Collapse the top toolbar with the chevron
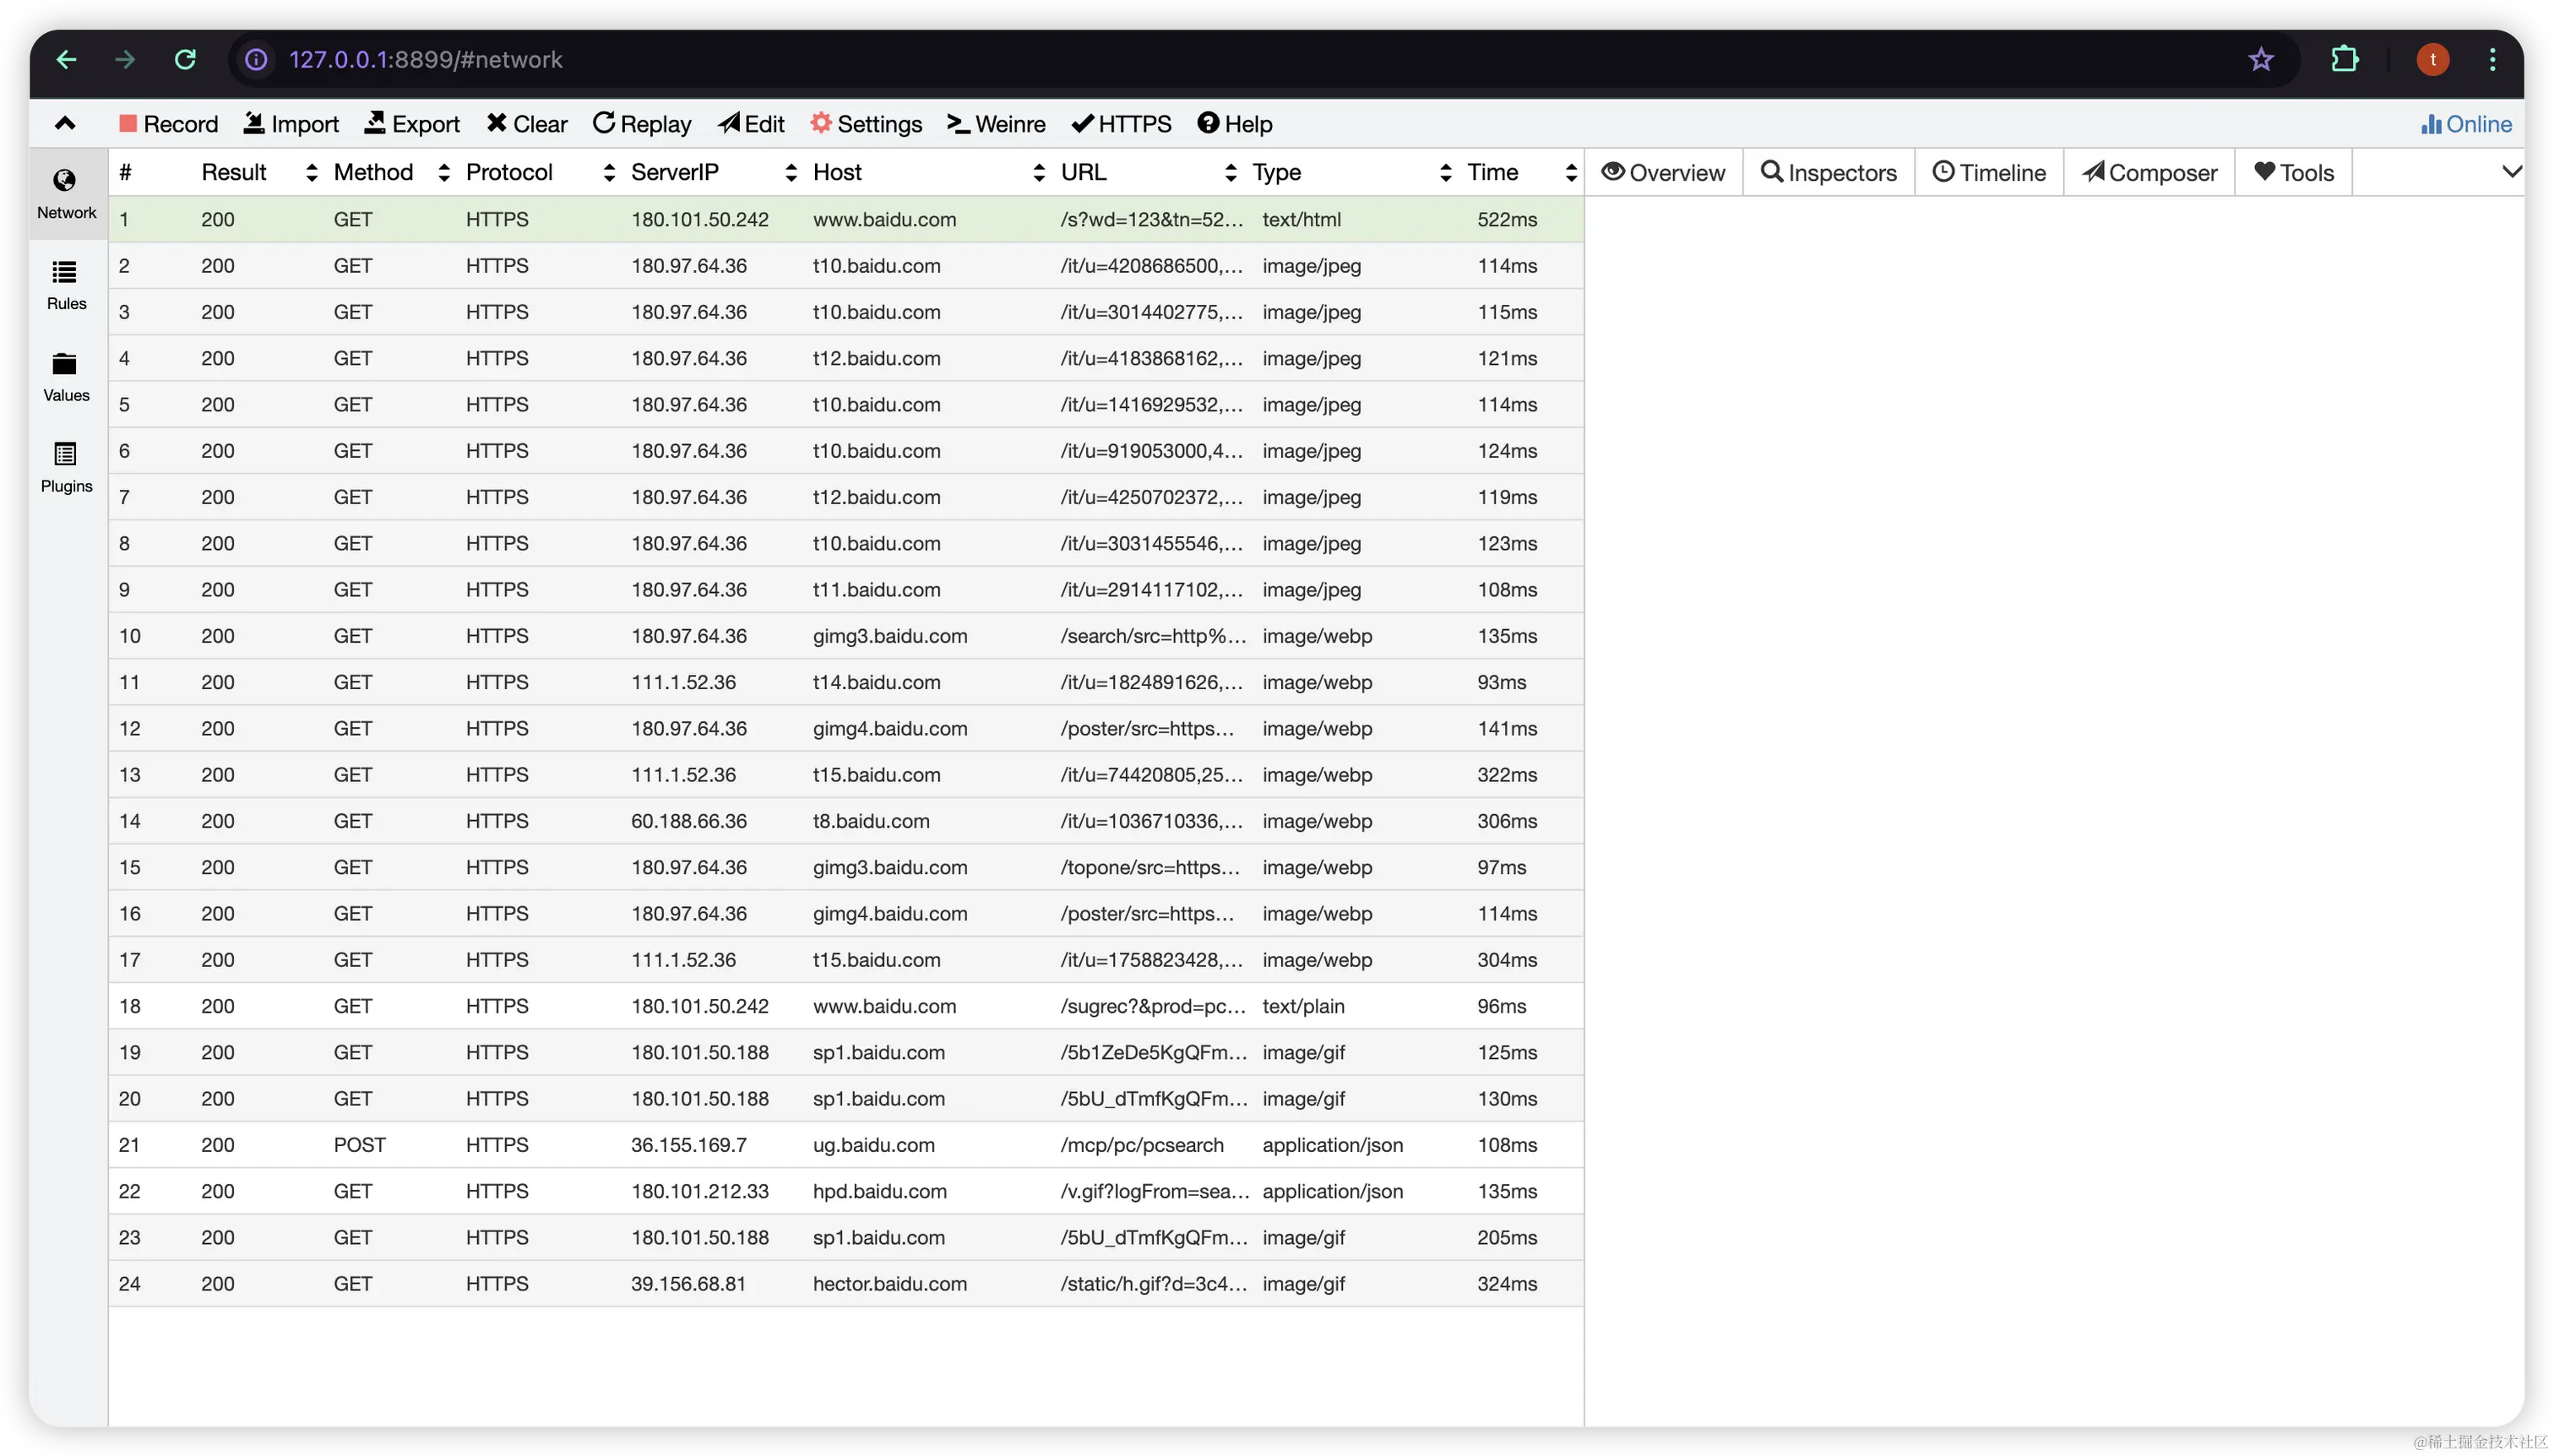The height and width of the screenshot is (1456, 2554). [x=64, y=122]
